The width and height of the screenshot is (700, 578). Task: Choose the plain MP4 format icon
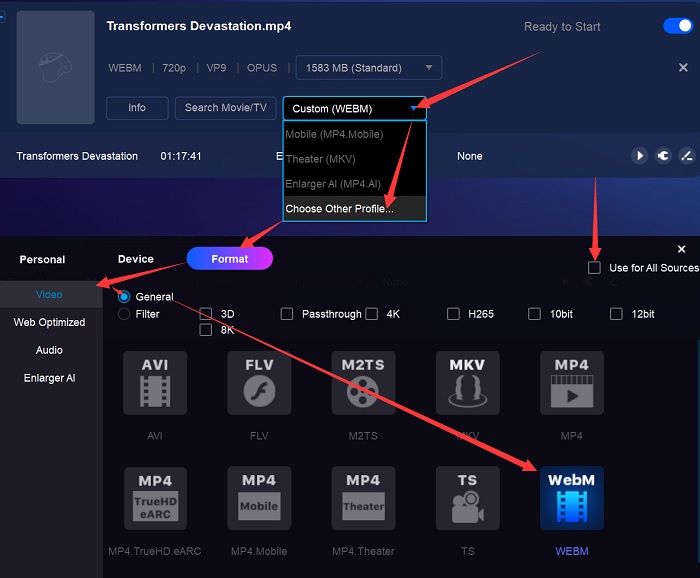tap(572, 383)
